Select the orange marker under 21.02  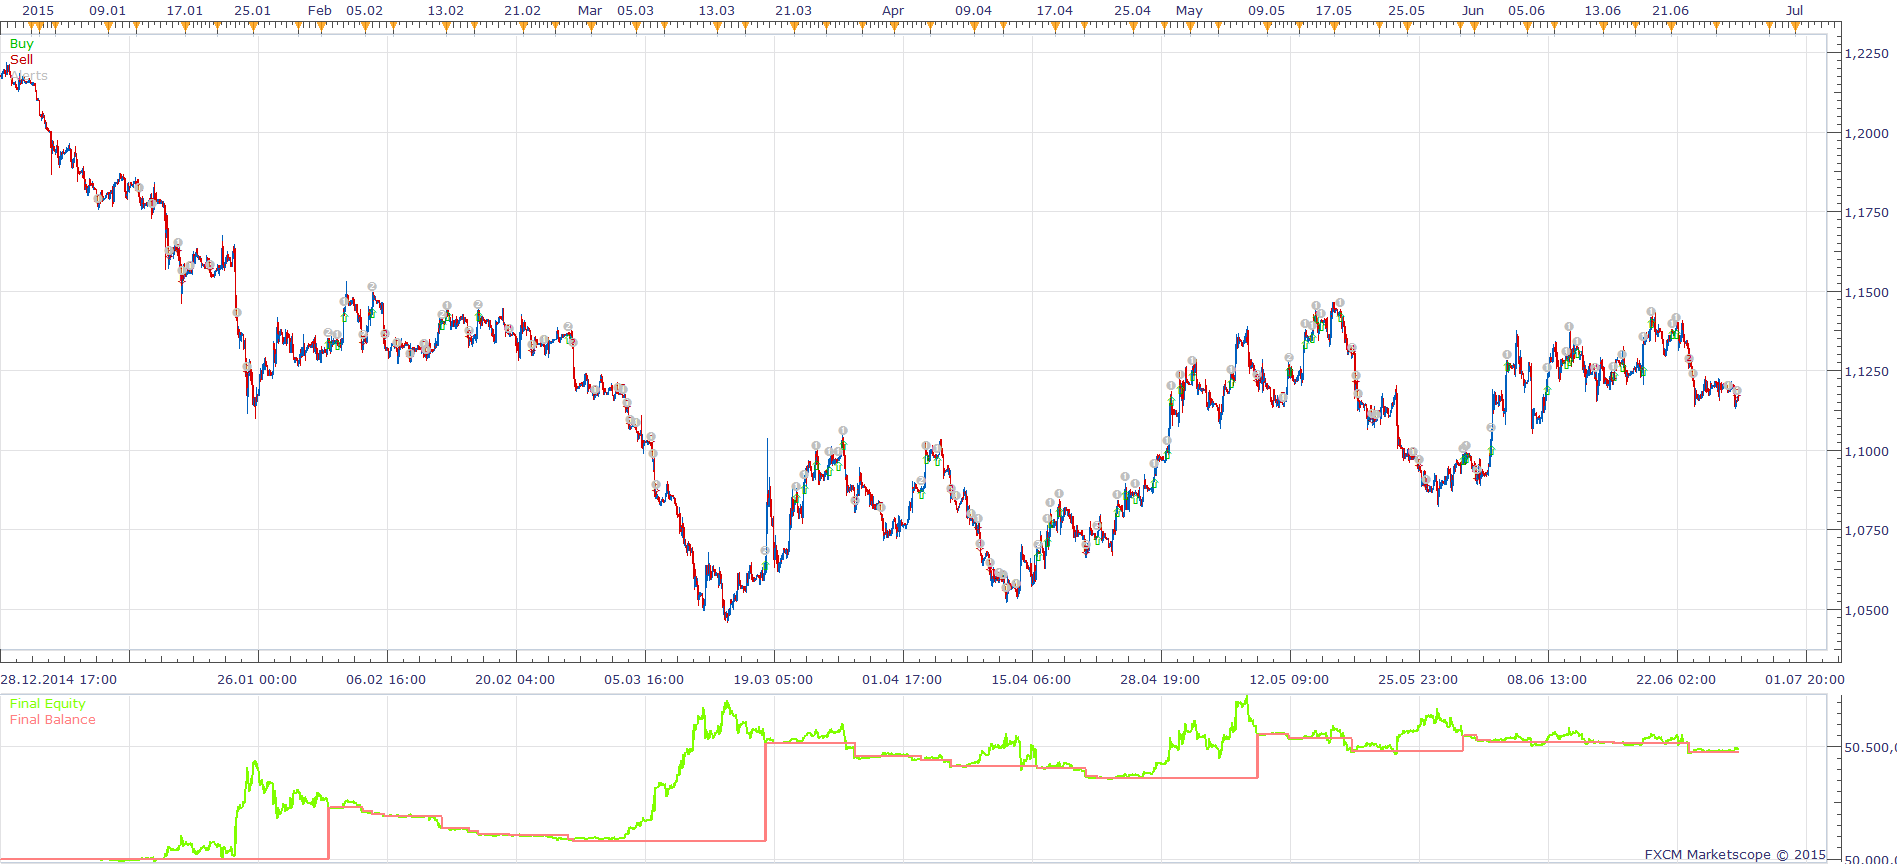coord(523,28)
